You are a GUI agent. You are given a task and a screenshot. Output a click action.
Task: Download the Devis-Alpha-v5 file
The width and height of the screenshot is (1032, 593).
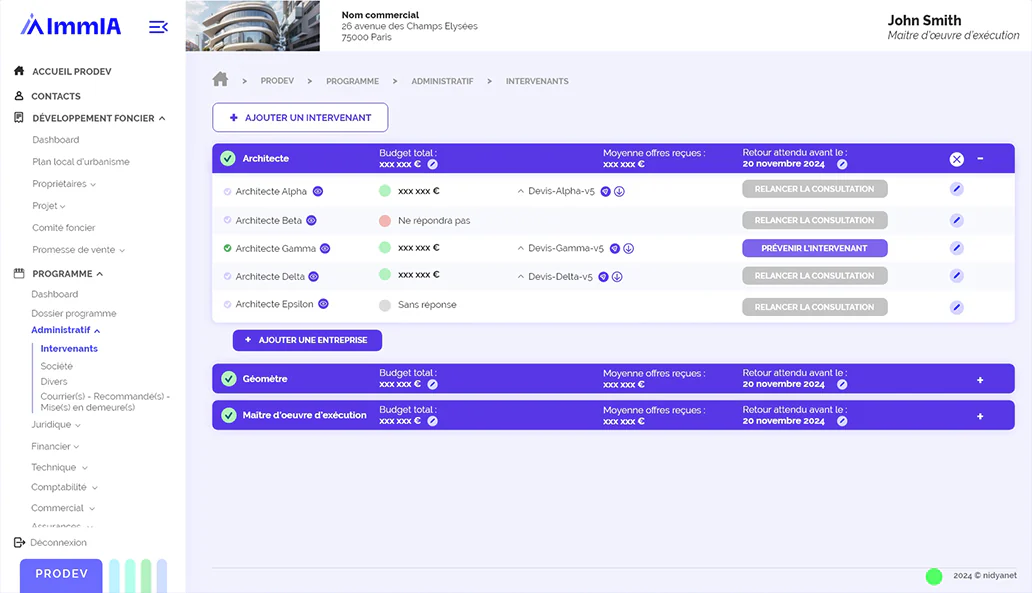pyautogui.click(x=619, y=192)
